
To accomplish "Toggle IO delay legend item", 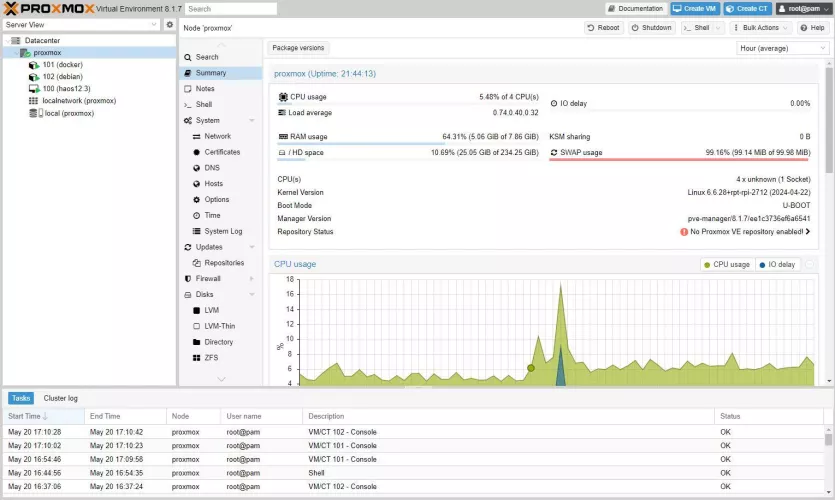I will (x=777, y=265).
